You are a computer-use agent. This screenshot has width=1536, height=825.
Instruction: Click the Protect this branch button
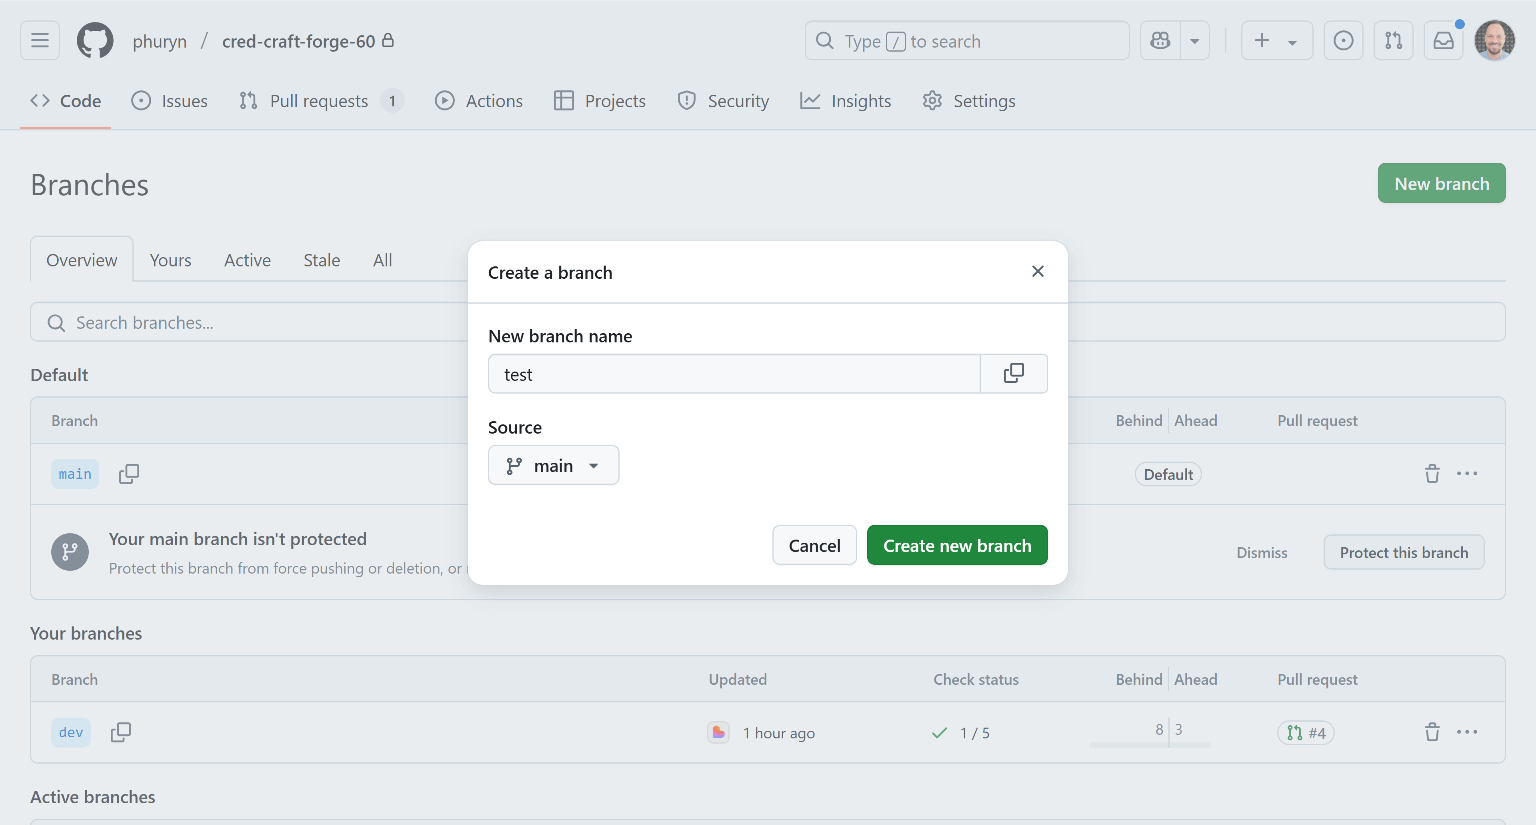click(x=1404, y=552)
